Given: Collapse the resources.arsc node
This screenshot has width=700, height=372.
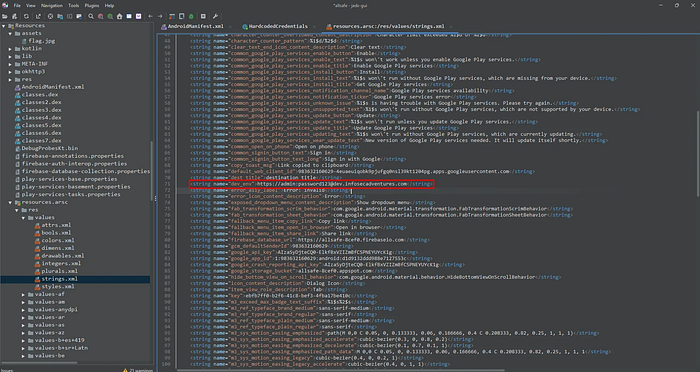Looking at the screenshot, I should [10, 202].
